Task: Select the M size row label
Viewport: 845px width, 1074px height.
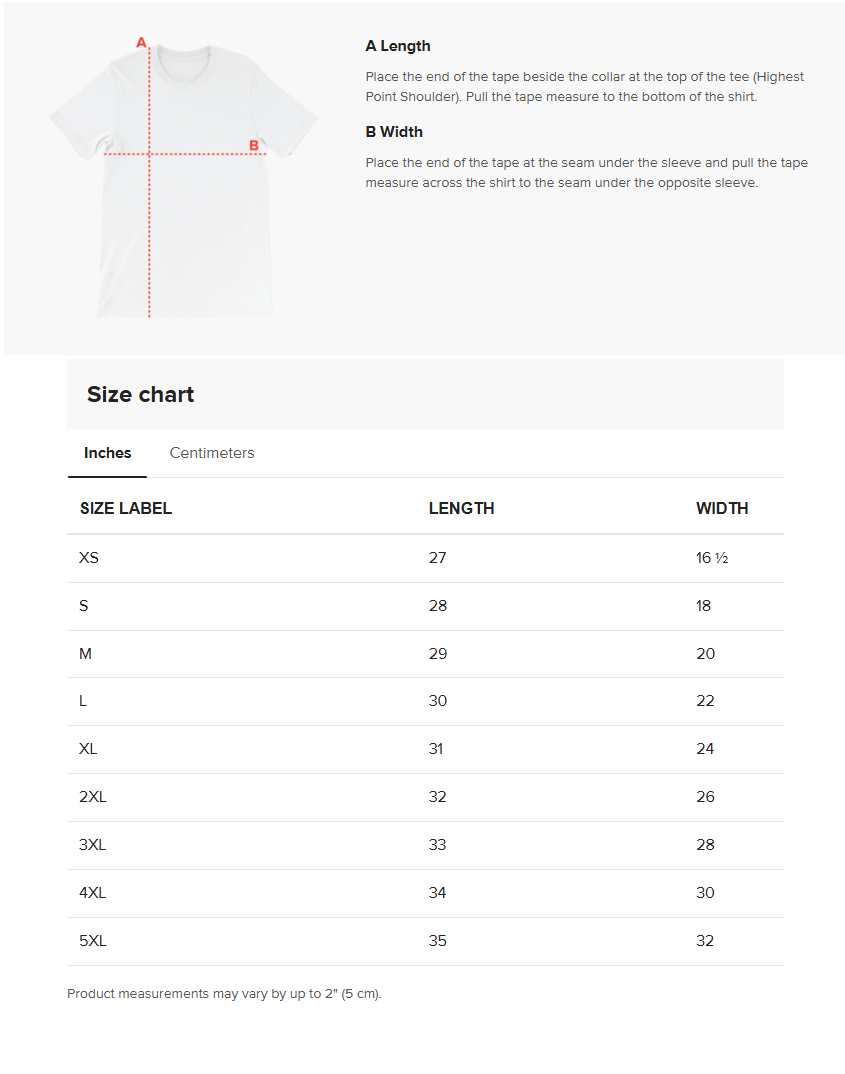Action: tap(85, 653)
